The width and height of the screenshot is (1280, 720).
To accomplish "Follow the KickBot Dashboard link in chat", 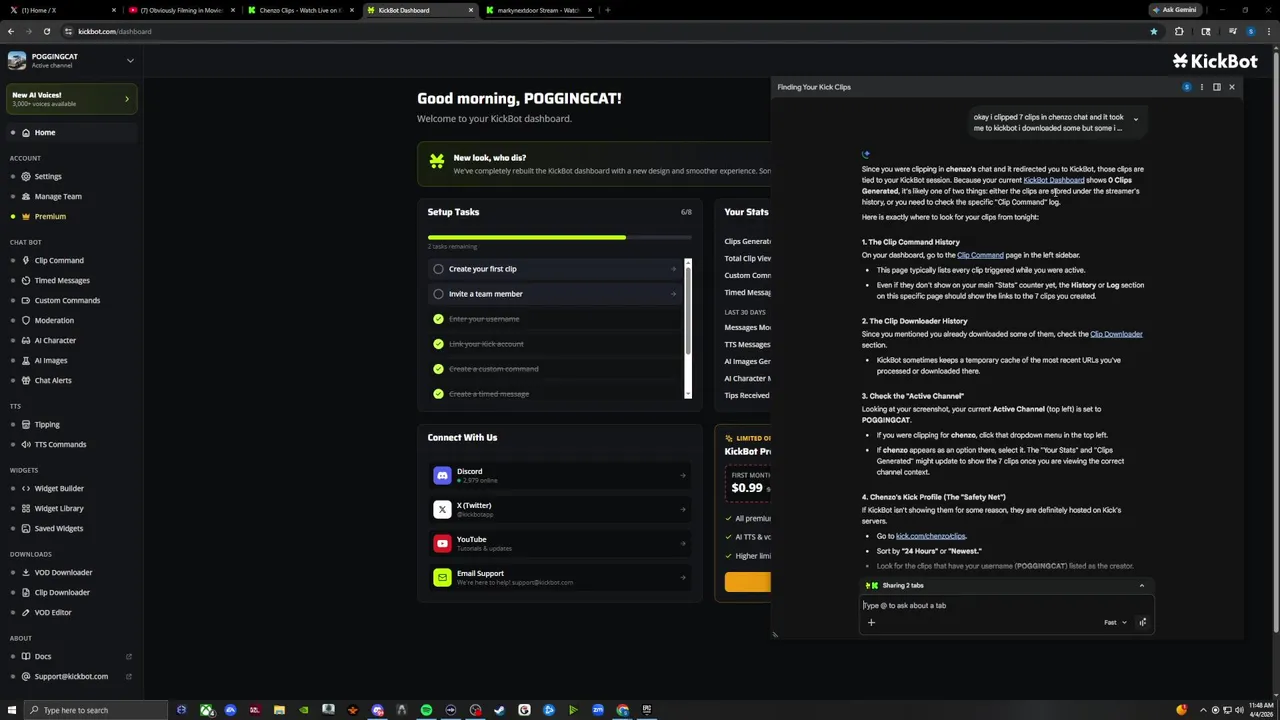I will 1053,180.
